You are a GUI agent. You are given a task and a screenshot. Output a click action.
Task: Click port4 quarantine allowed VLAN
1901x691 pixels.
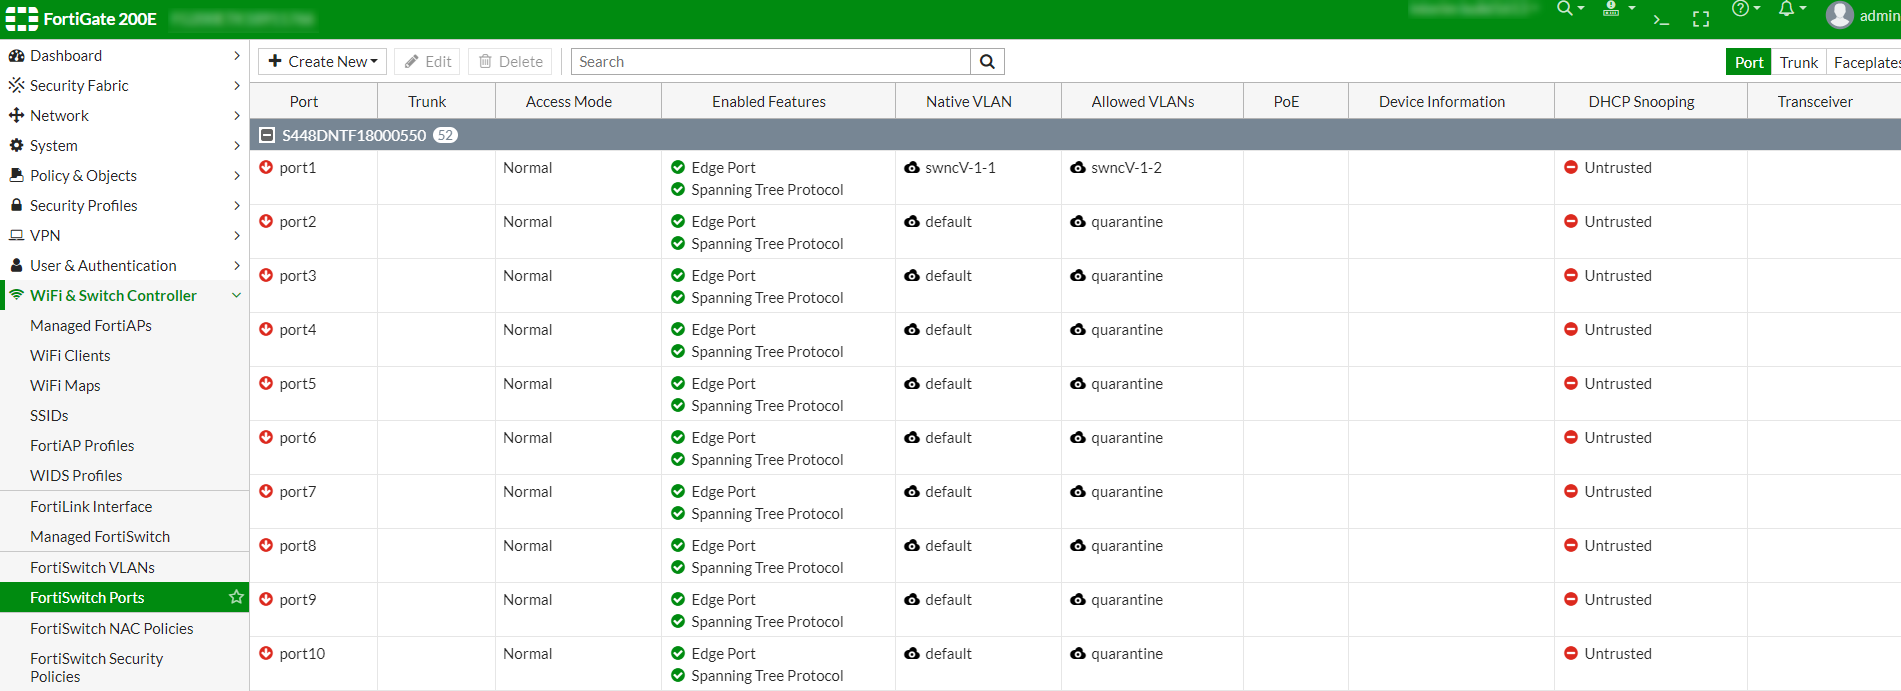tap(1127, 330)
